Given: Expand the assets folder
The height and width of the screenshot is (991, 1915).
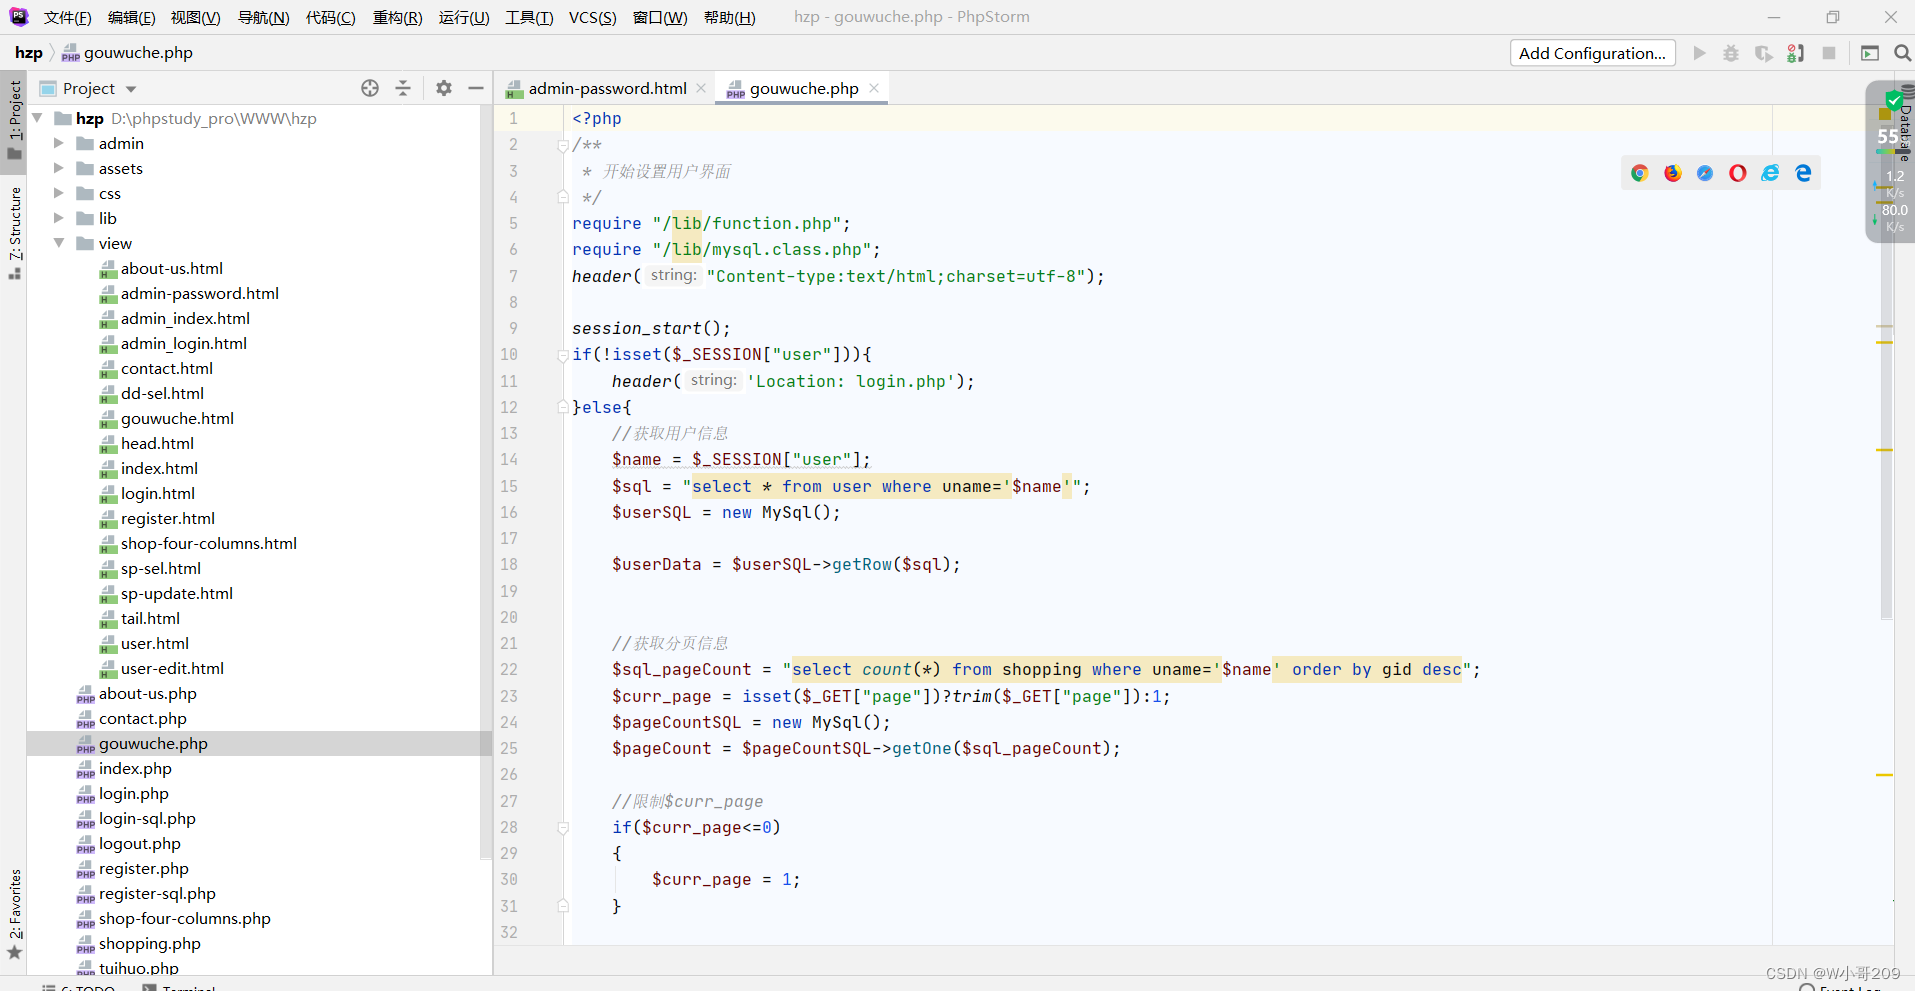Looking at the screenshot, I should 59,168.
